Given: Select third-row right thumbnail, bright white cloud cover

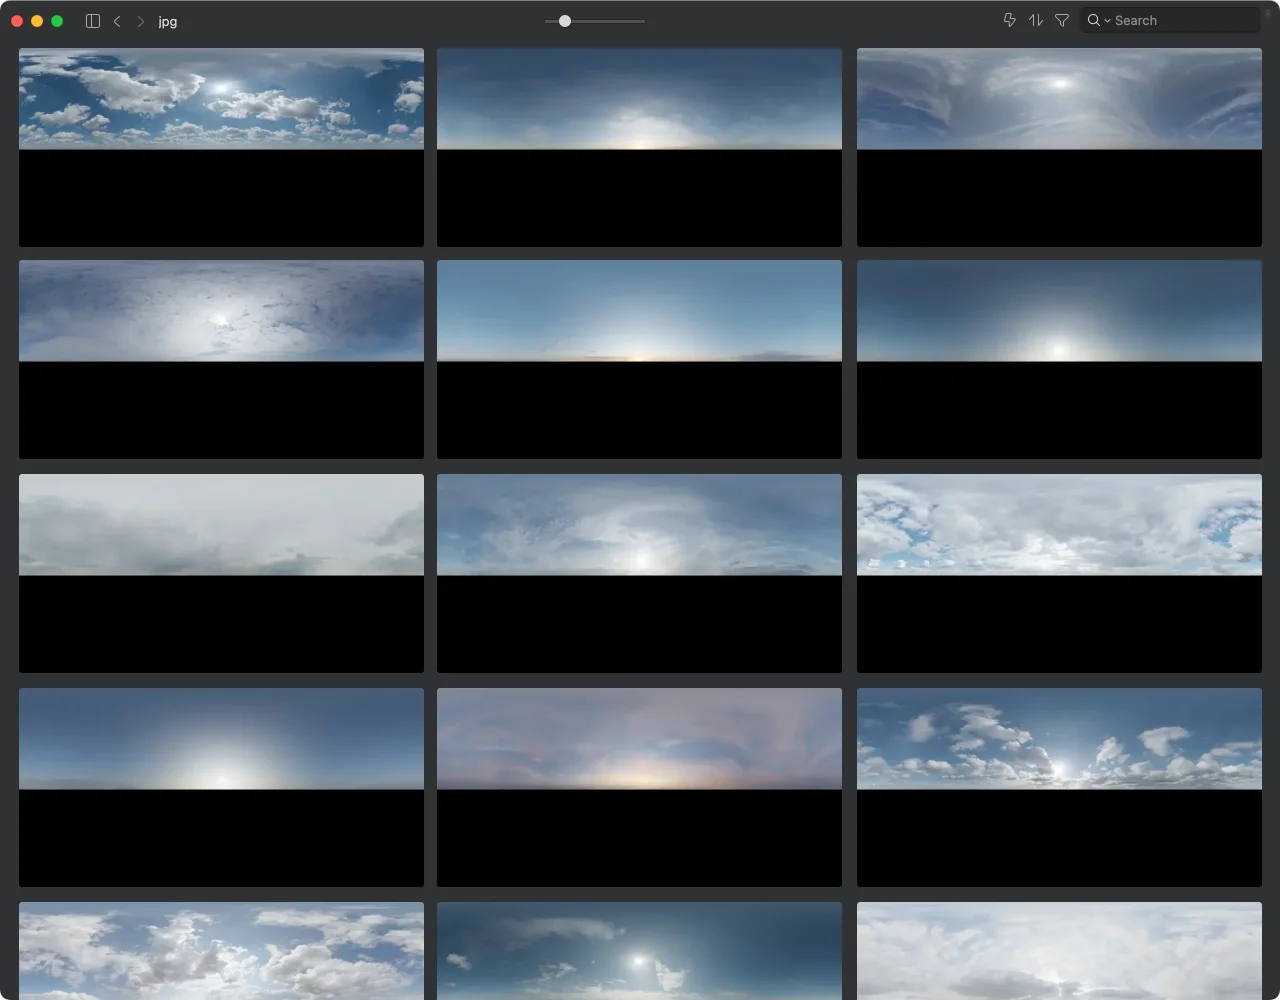Looking at the screenshot, I should click(1059, 573).
